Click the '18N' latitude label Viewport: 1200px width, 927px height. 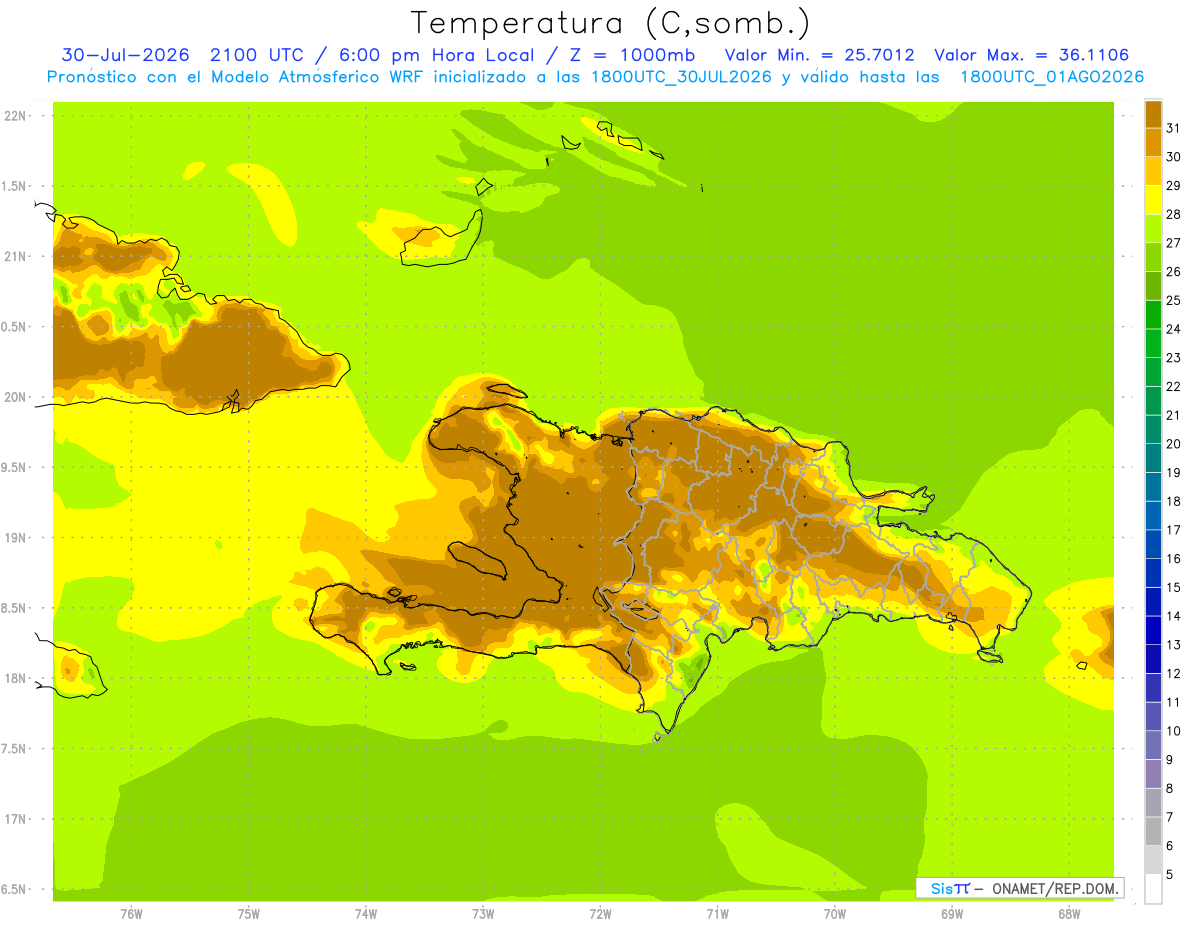pyautogui.click(x=16, y=678)
